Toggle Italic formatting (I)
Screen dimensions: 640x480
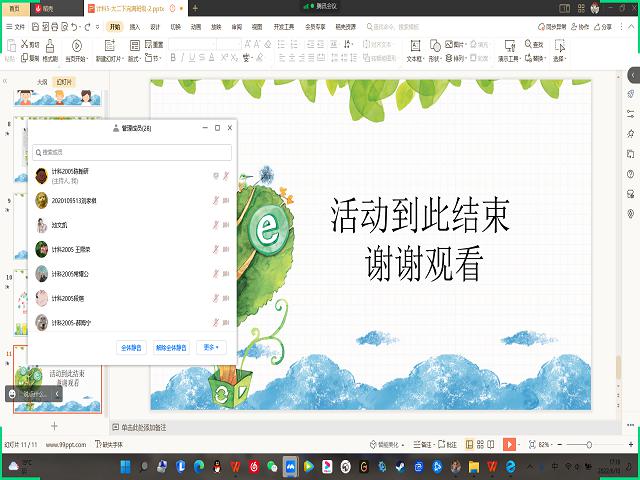(182, 58)
